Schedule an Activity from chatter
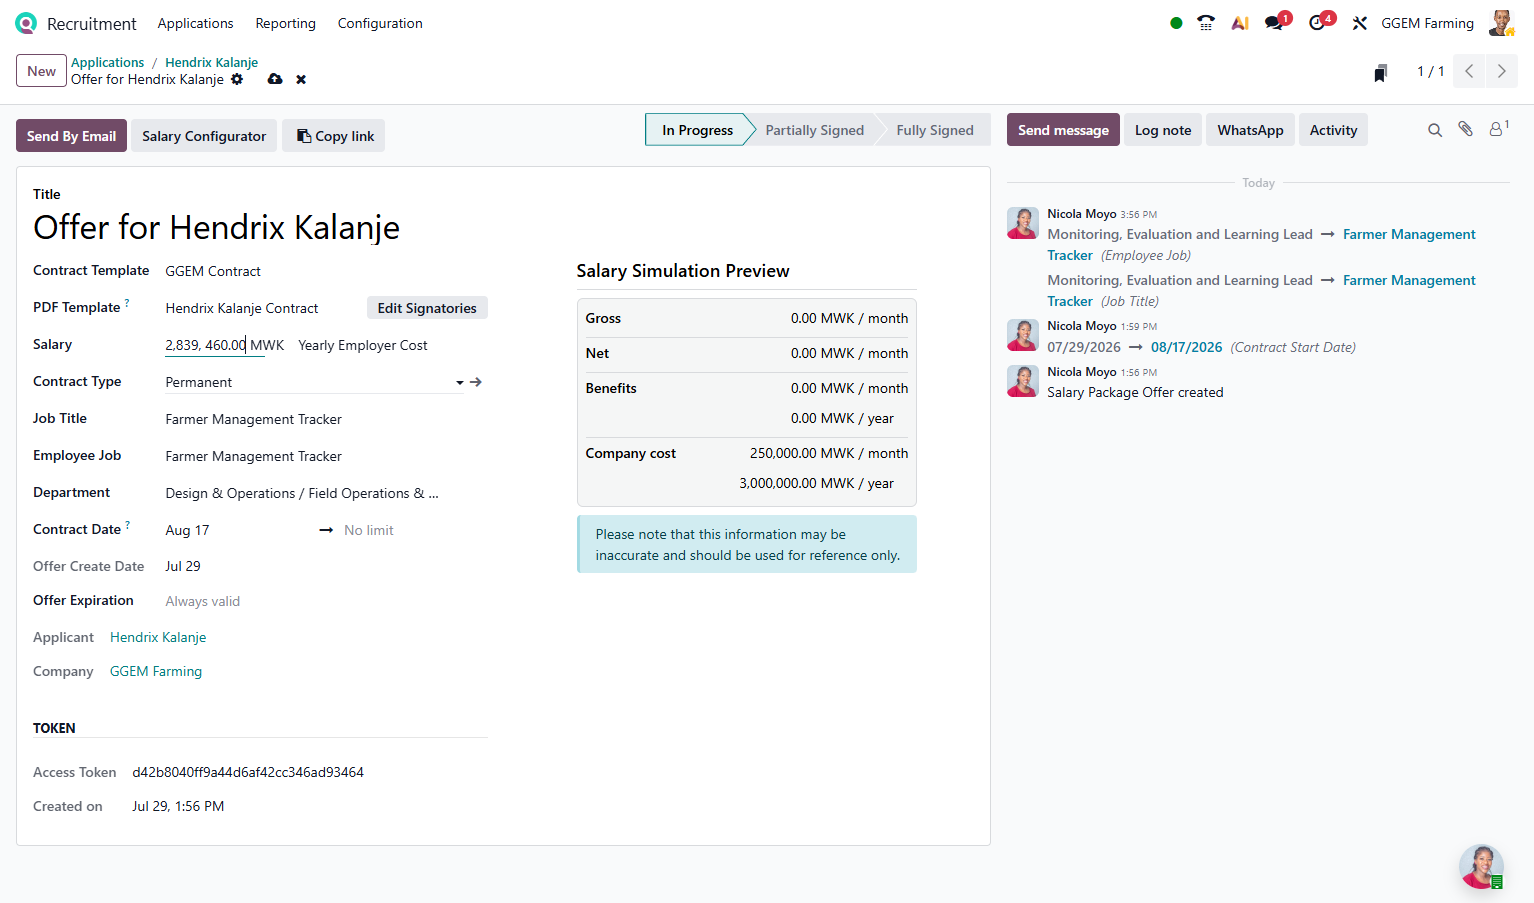This screenshot has width=1534, height=903. [x=1333, y=130]
